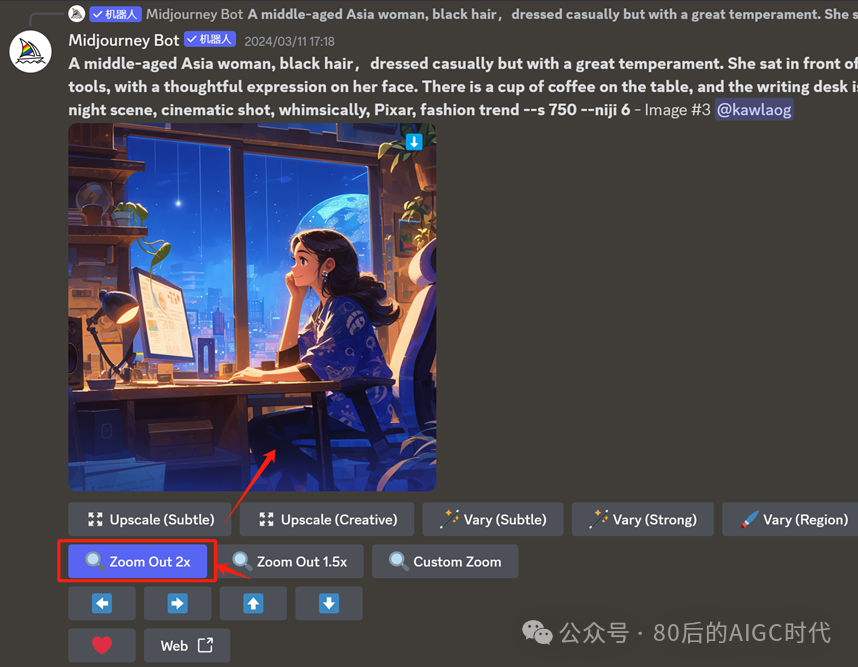This screenshot has width=858, height=667.
Task: Click the Vary (Subtle) button
Action: coord(492,519)
